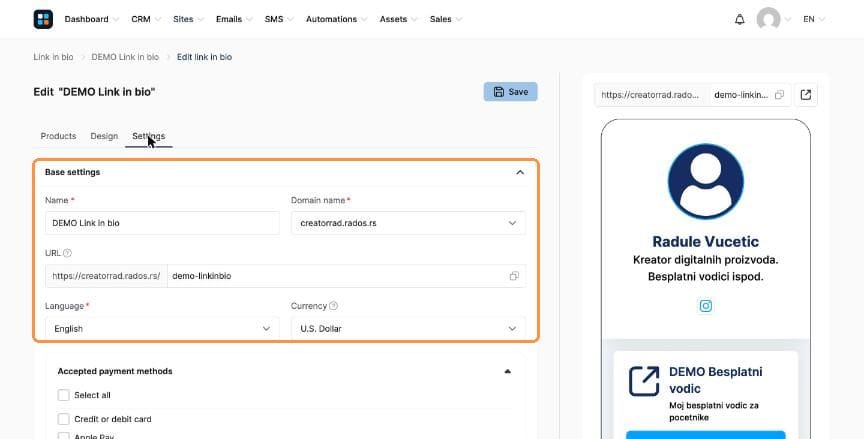Expand the Assets menu

[x=398, y=19]
